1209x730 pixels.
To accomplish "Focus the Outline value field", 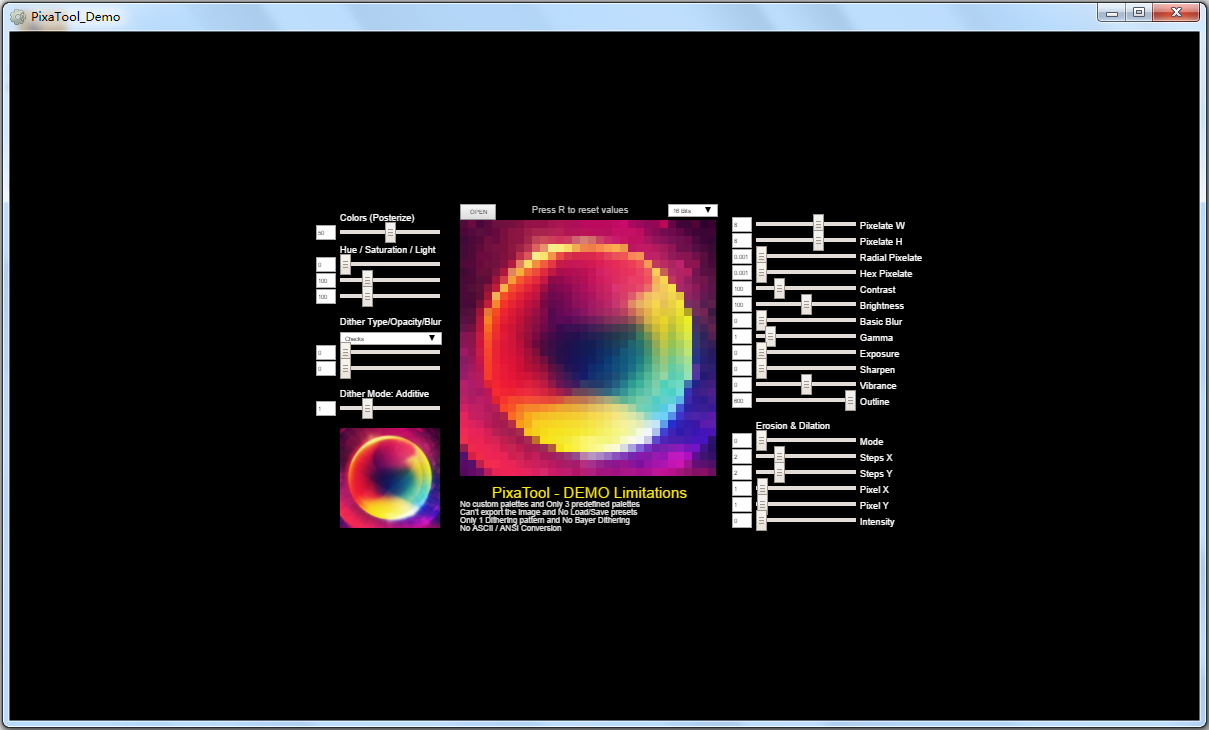I will [742, 401].
